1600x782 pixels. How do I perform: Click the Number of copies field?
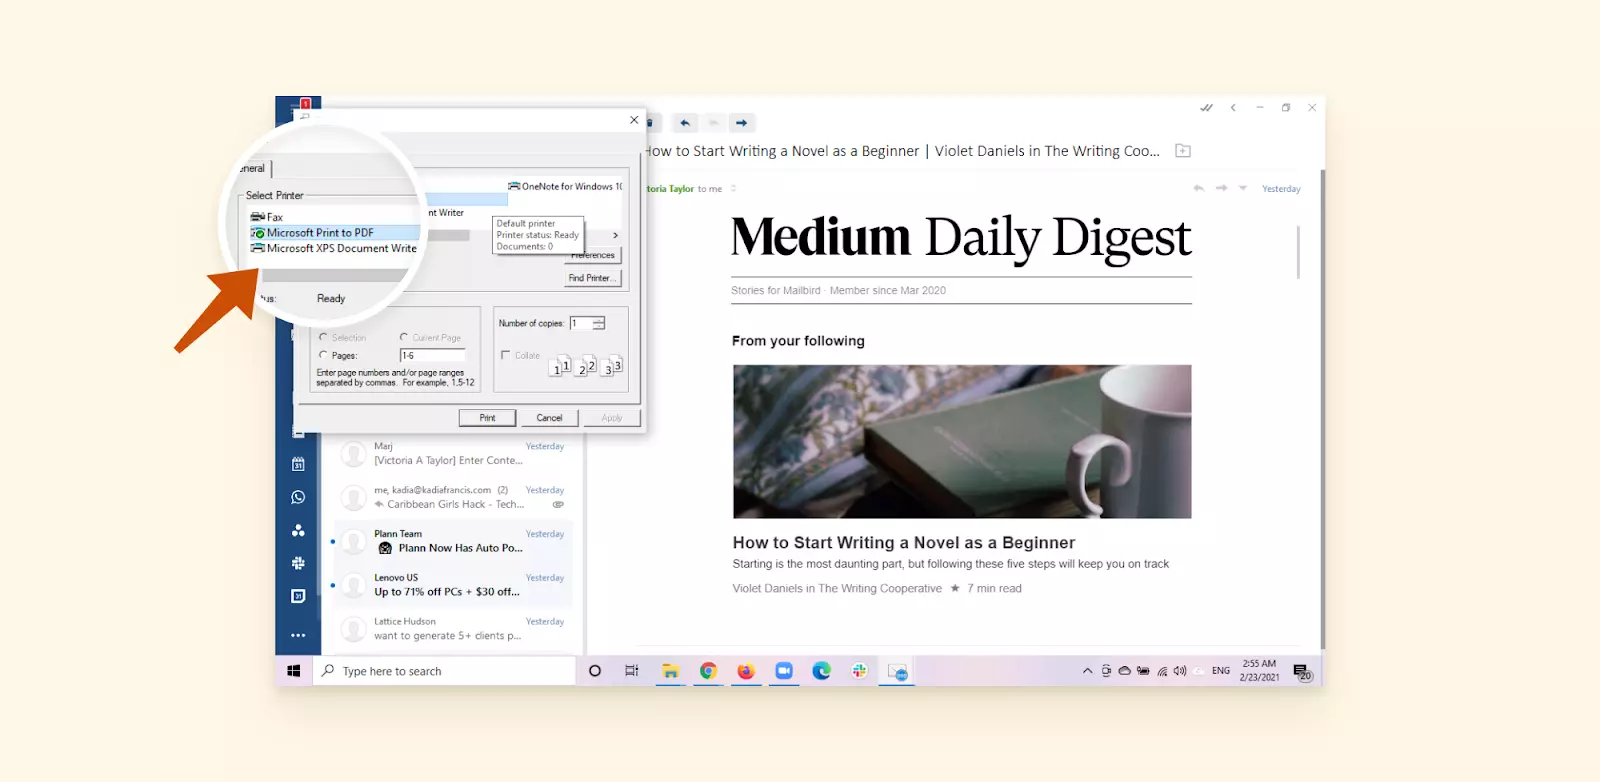click(581, 323)
